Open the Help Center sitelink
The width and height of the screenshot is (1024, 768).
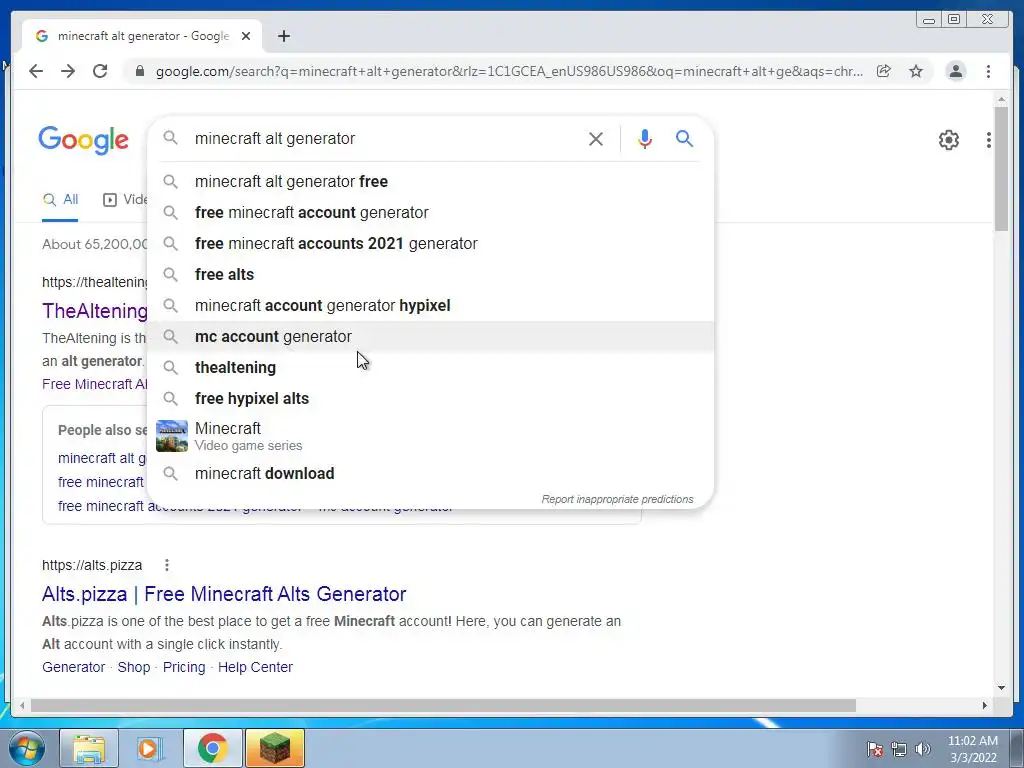click(x=255, y=667)
